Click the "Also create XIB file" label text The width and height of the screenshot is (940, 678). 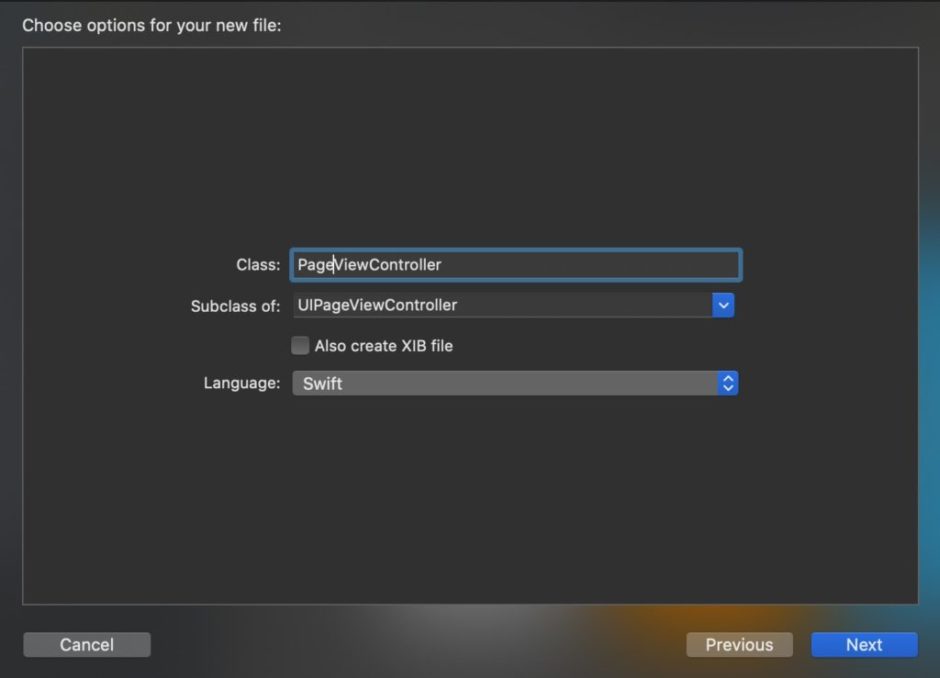[384, 346]
